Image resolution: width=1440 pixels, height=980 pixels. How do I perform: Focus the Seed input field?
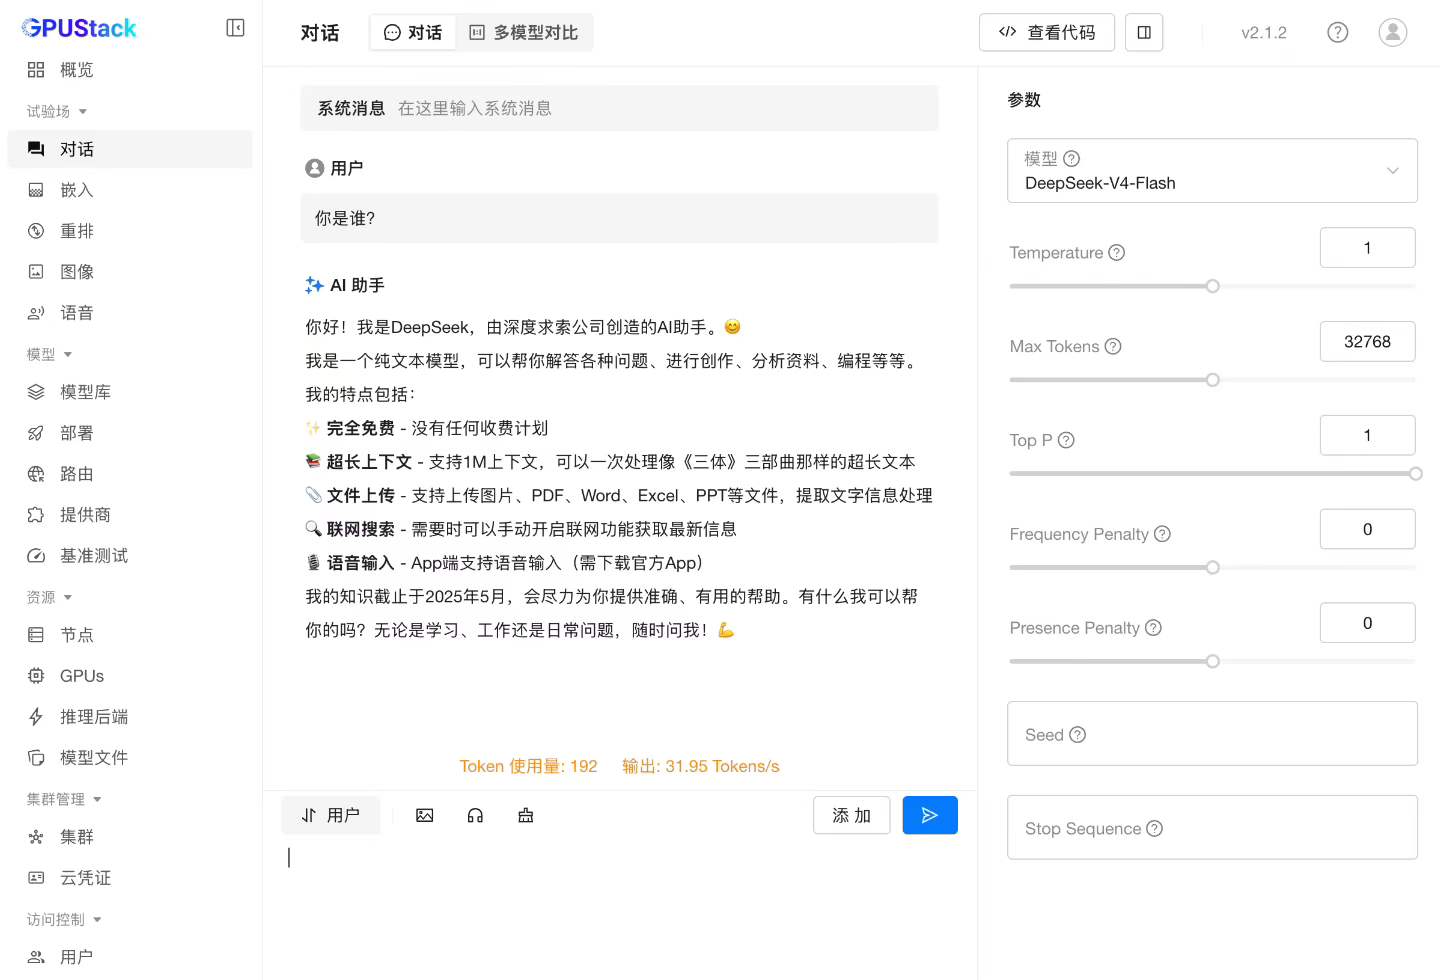tap(1212, 734)
